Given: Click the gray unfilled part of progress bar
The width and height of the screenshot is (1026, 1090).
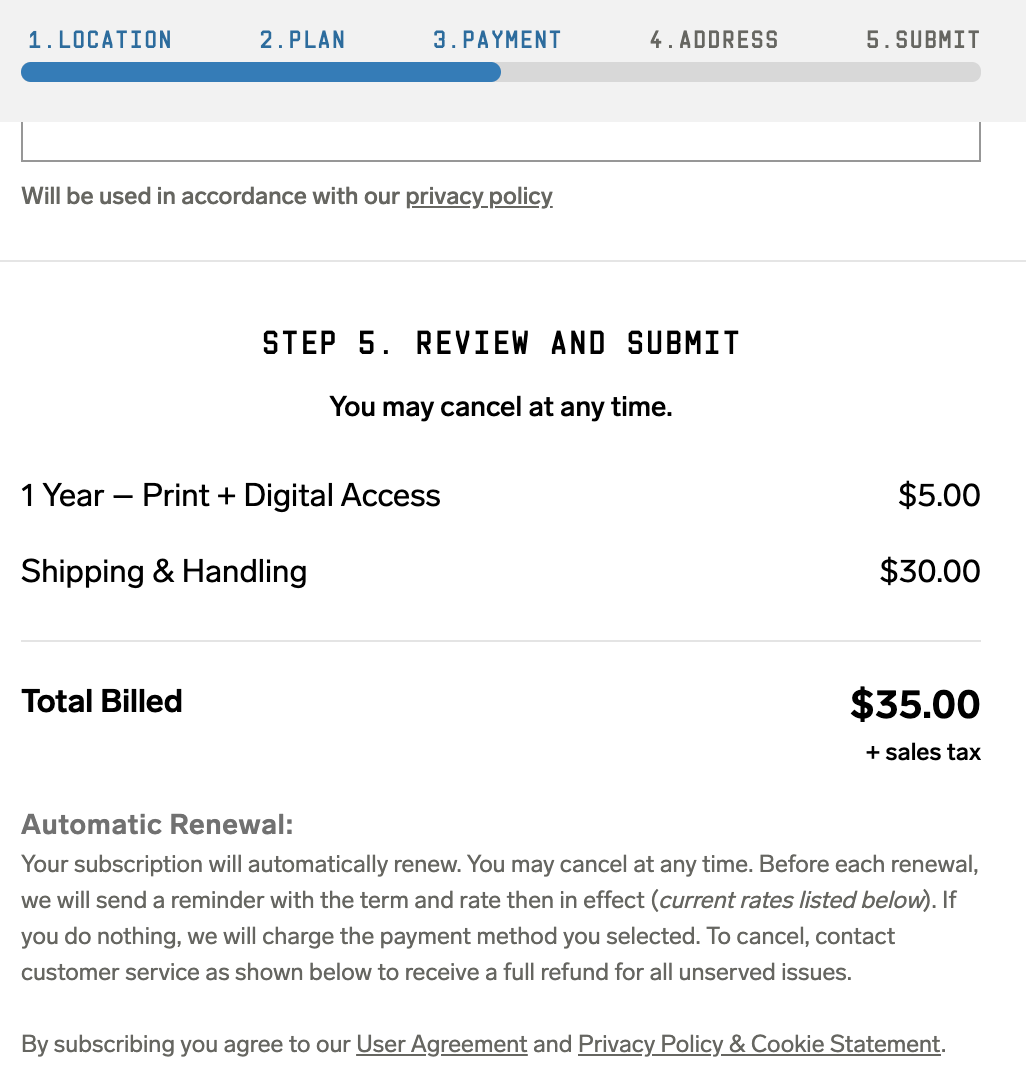Looking at the screenshot, I should [x=740, y=72].
